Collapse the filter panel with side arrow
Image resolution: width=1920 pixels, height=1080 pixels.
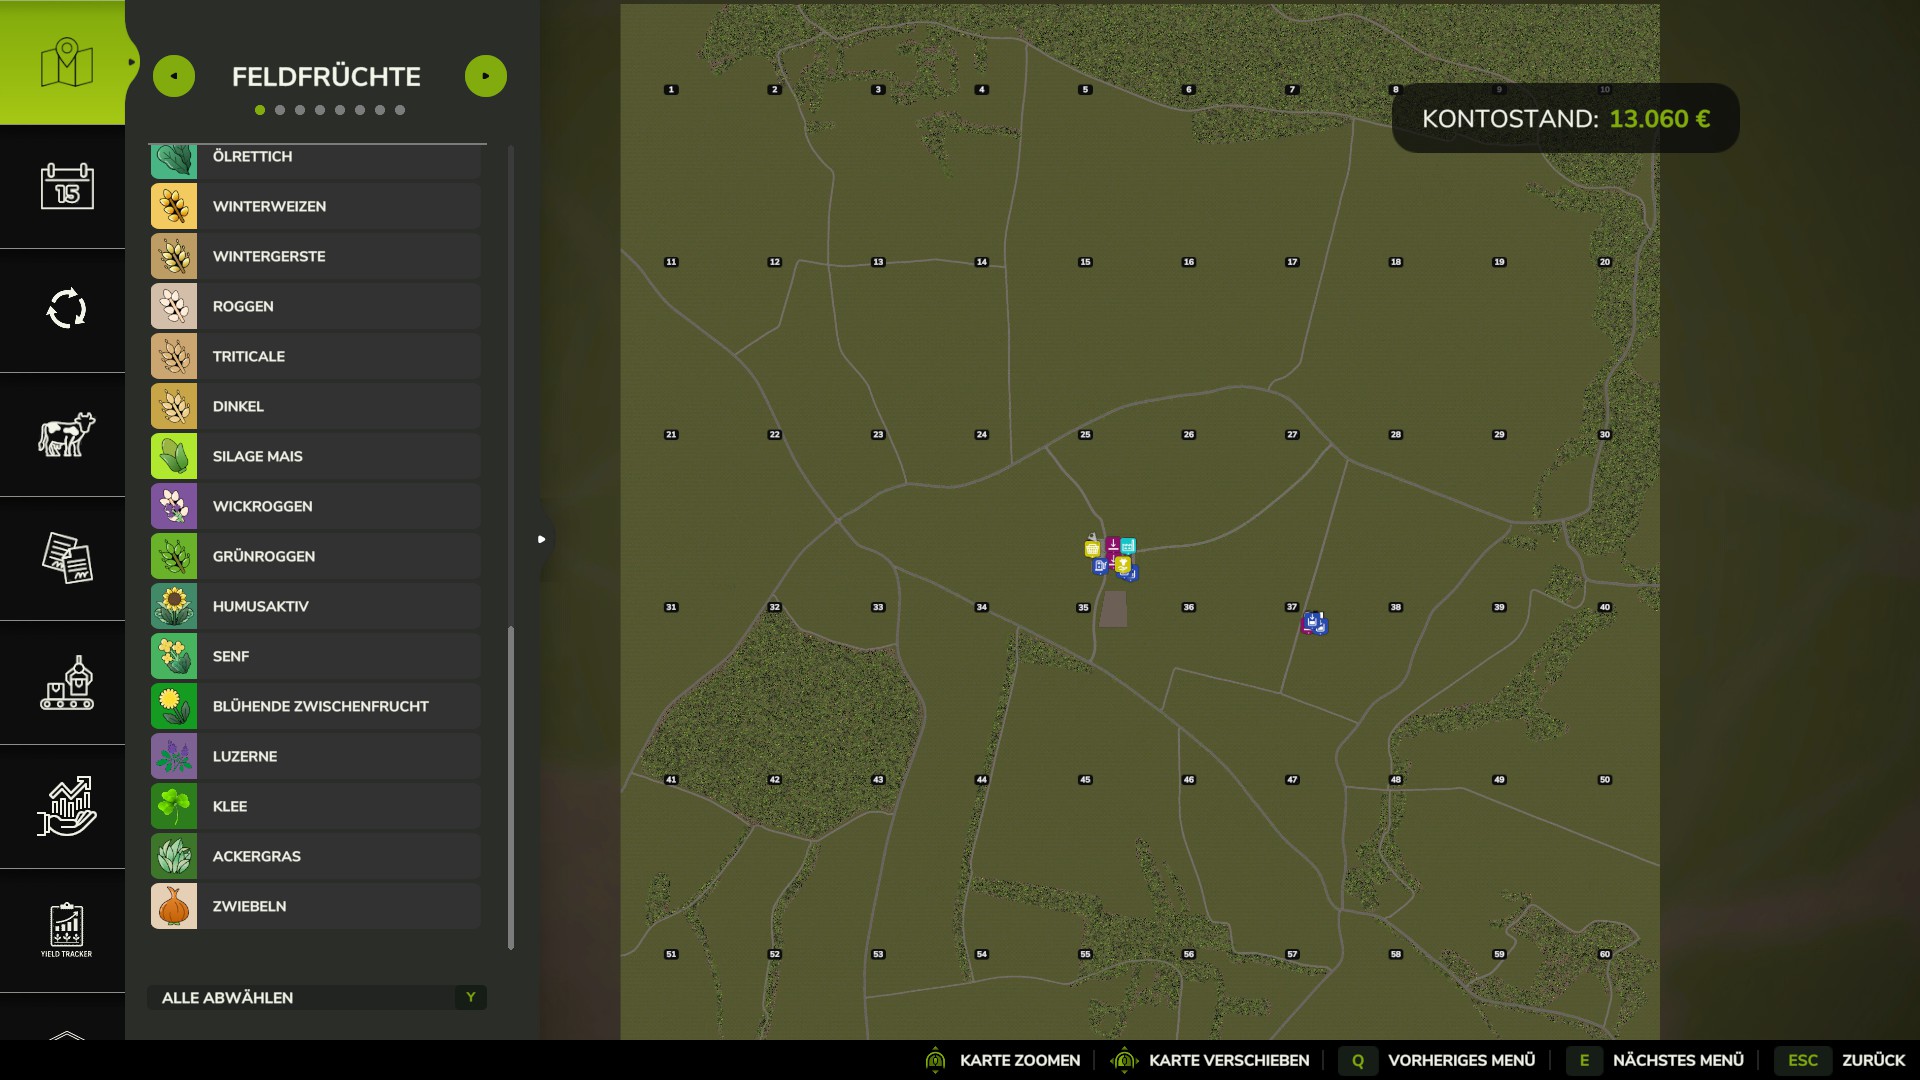(541, 539)
